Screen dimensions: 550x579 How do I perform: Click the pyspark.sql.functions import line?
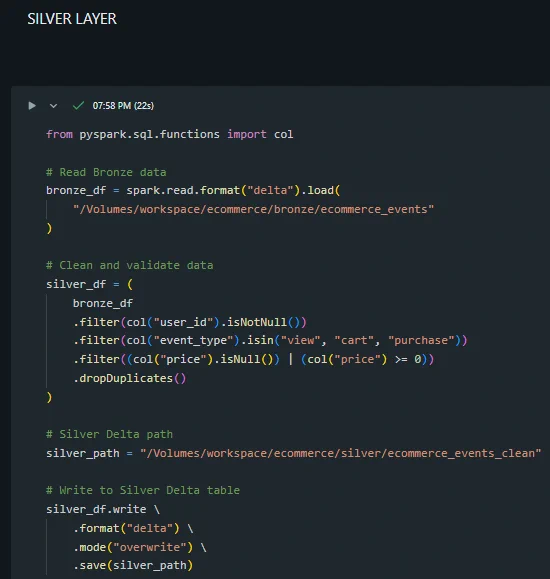tap(170, 134)
